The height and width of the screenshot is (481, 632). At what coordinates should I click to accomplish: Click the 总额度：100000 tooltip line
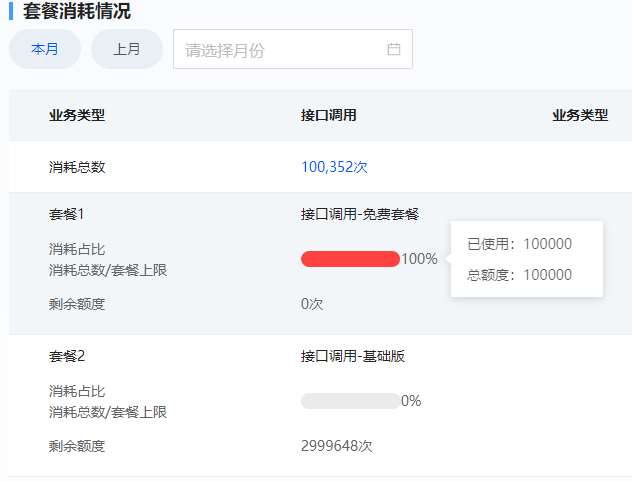(519, 275)
